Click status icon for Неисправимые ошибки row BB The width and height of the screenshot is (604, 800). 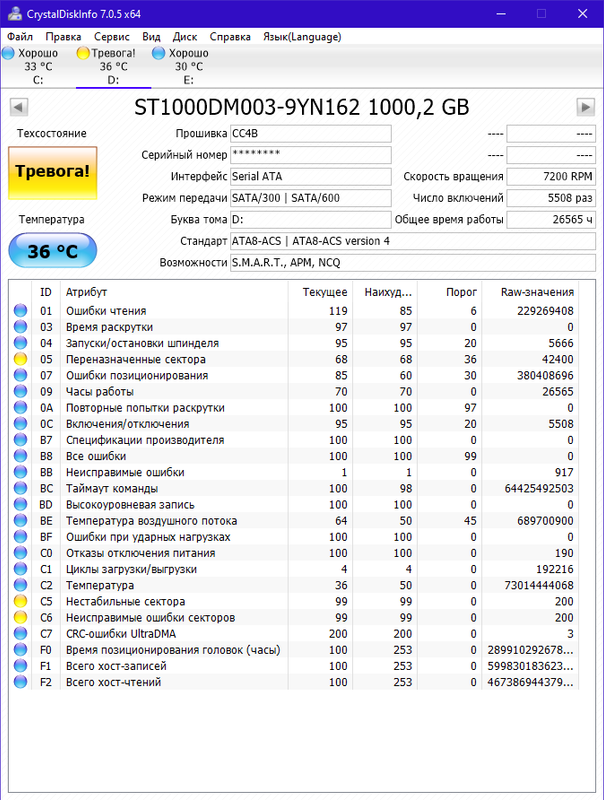(20, 472)
